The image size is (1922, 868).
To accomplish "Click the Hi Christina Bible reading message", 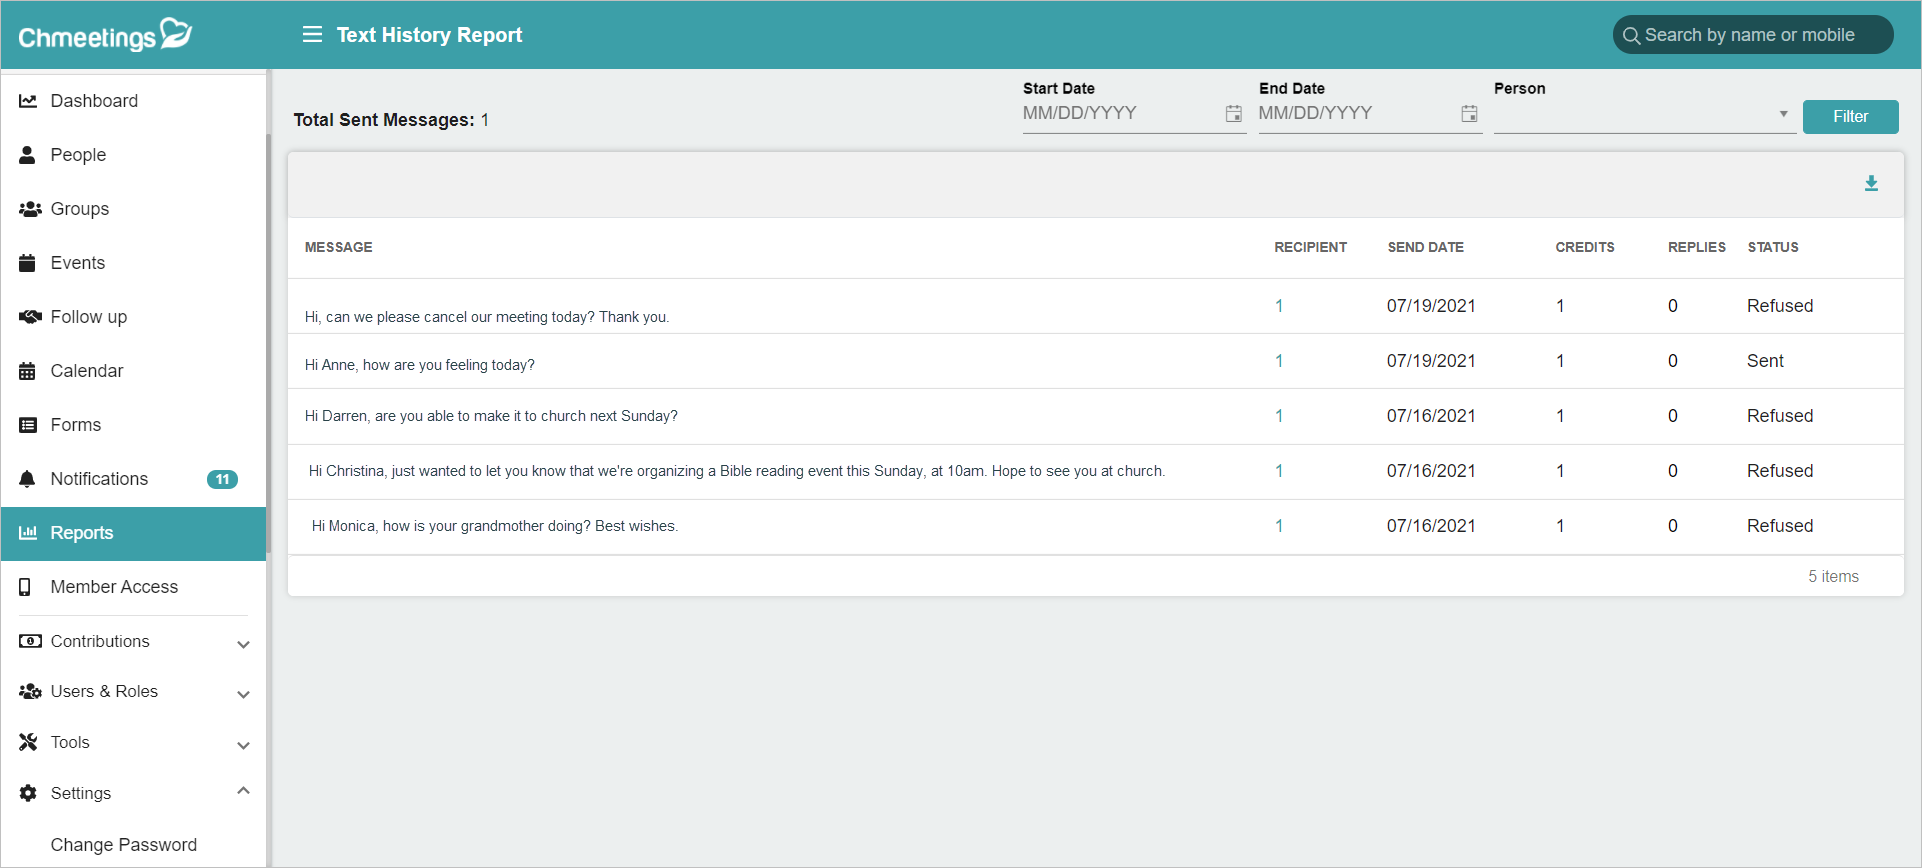I will tap(737, 471).
